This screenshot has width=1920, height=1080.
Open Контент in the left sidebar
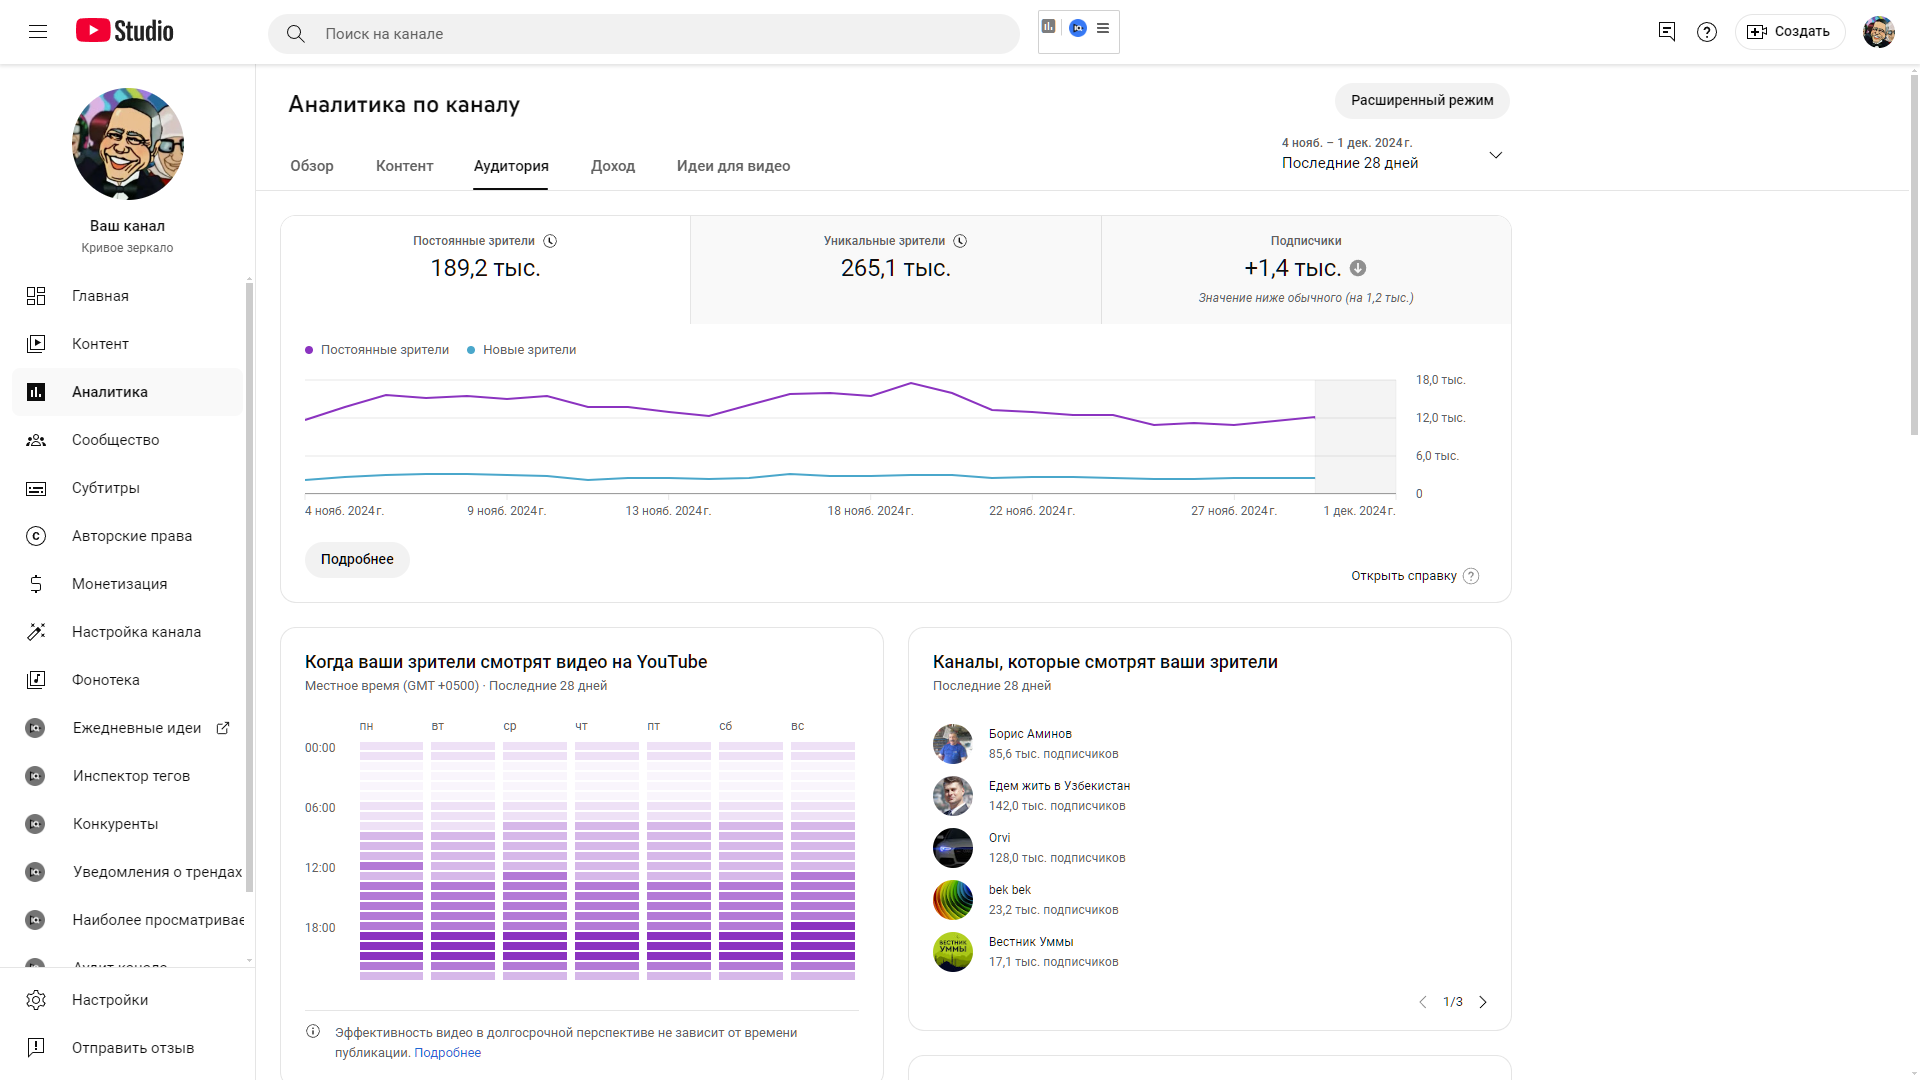tap(128, 344)
